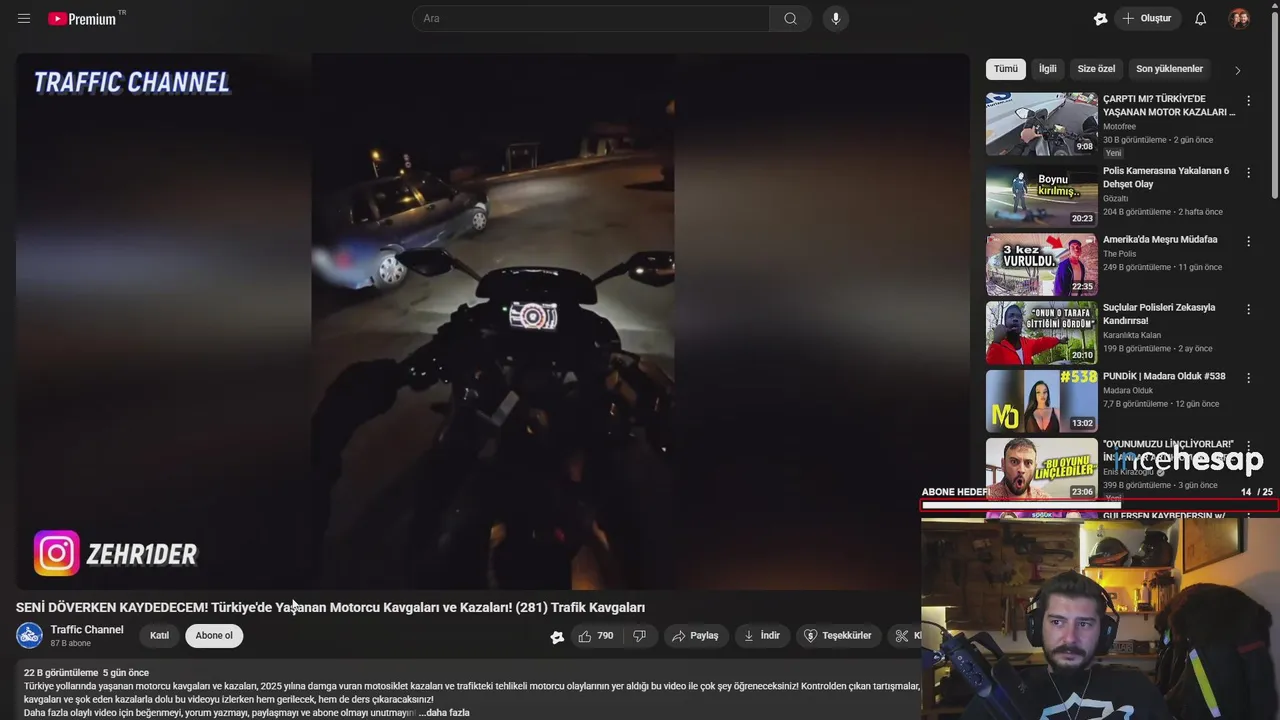
Task: Click title Suçlular Polisleri Zekasıyla Kandırırsa
Action: point(1159,314)
